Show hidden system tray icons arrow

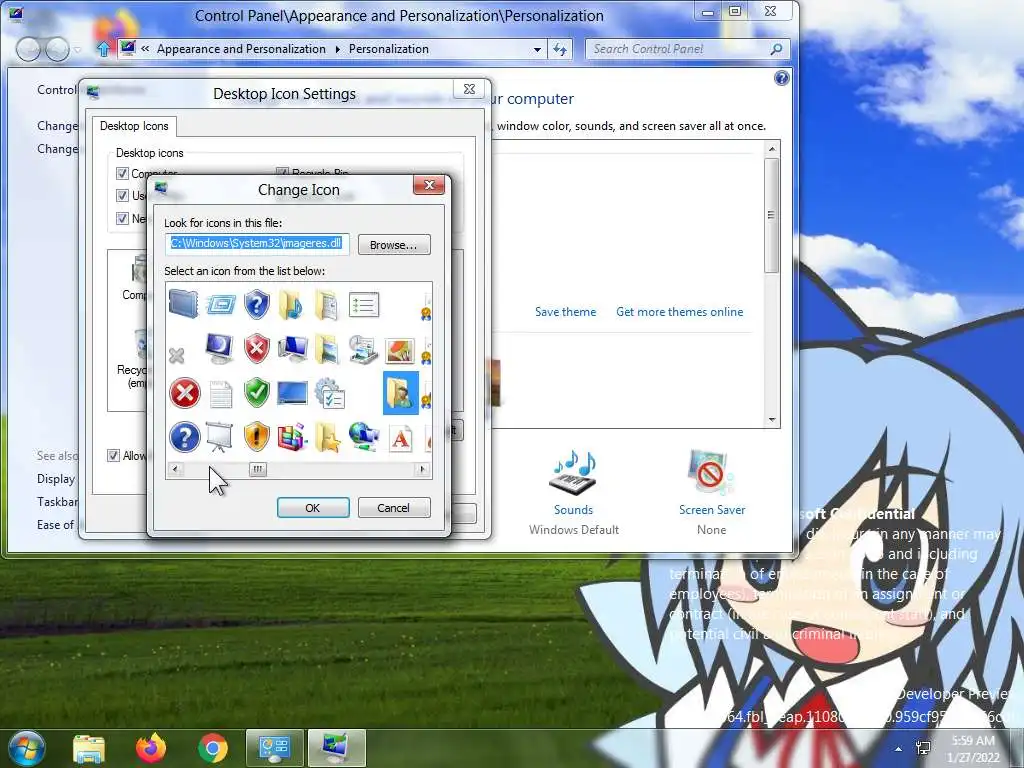[x=899, y=749]
